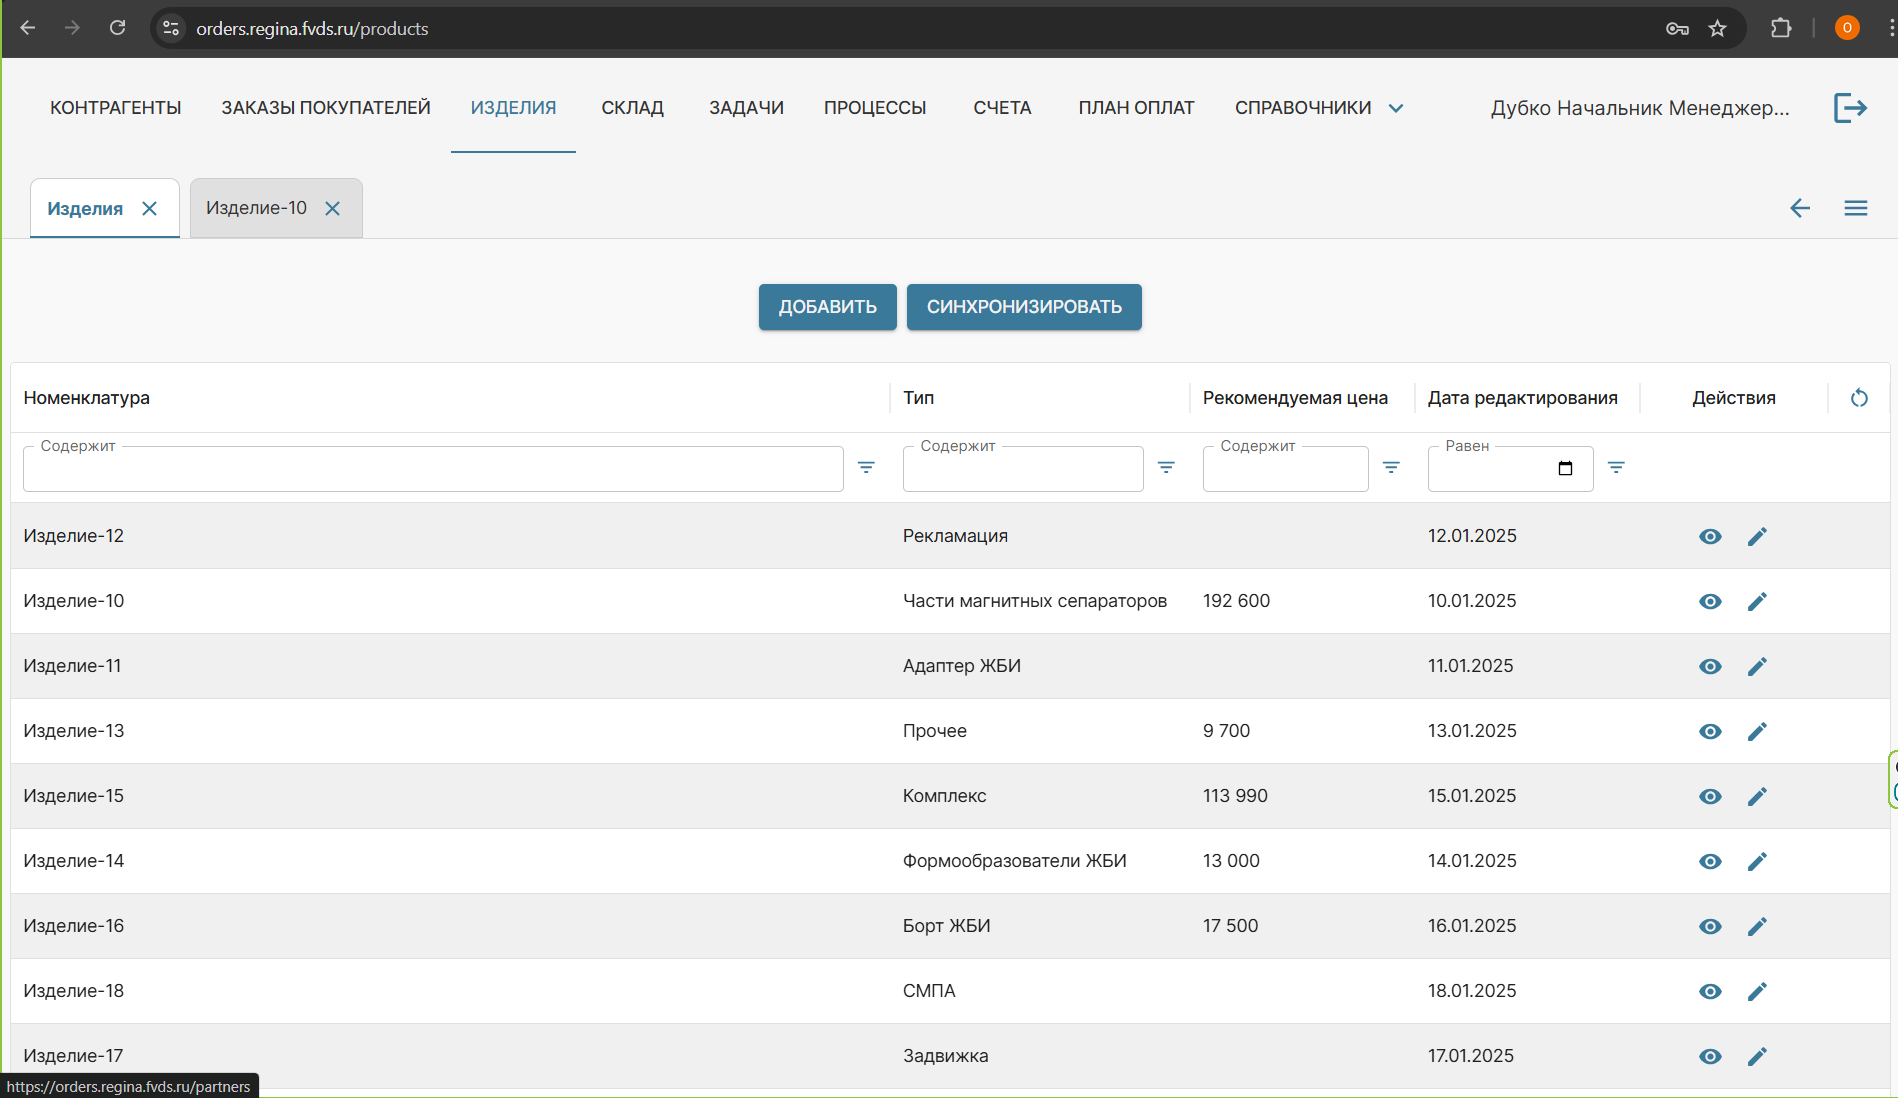Click the edit pencil for Изделие-12
The image size is (1898, 1098).
[x=1757, y=537]
